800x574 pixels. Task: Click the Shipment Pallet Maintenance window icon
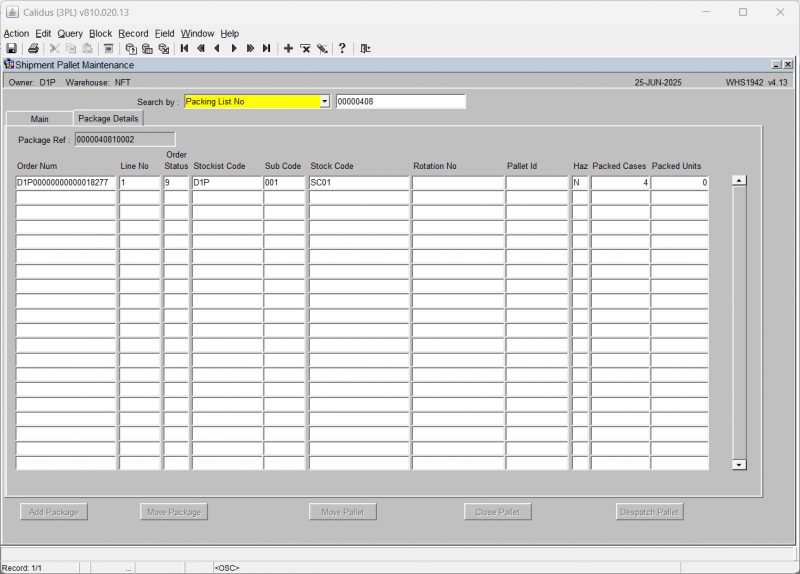(x=9, y=64)
